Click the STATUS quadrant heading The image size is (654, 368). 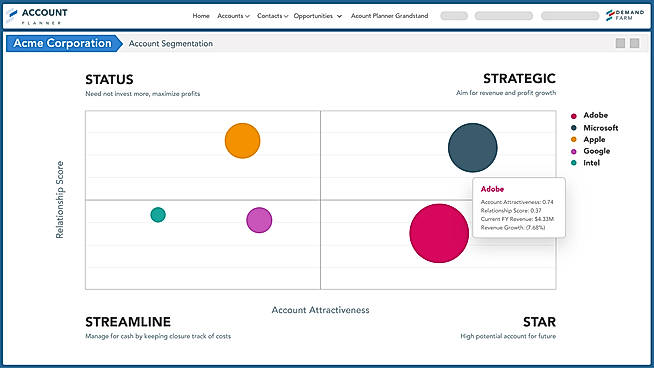(109, 79)
